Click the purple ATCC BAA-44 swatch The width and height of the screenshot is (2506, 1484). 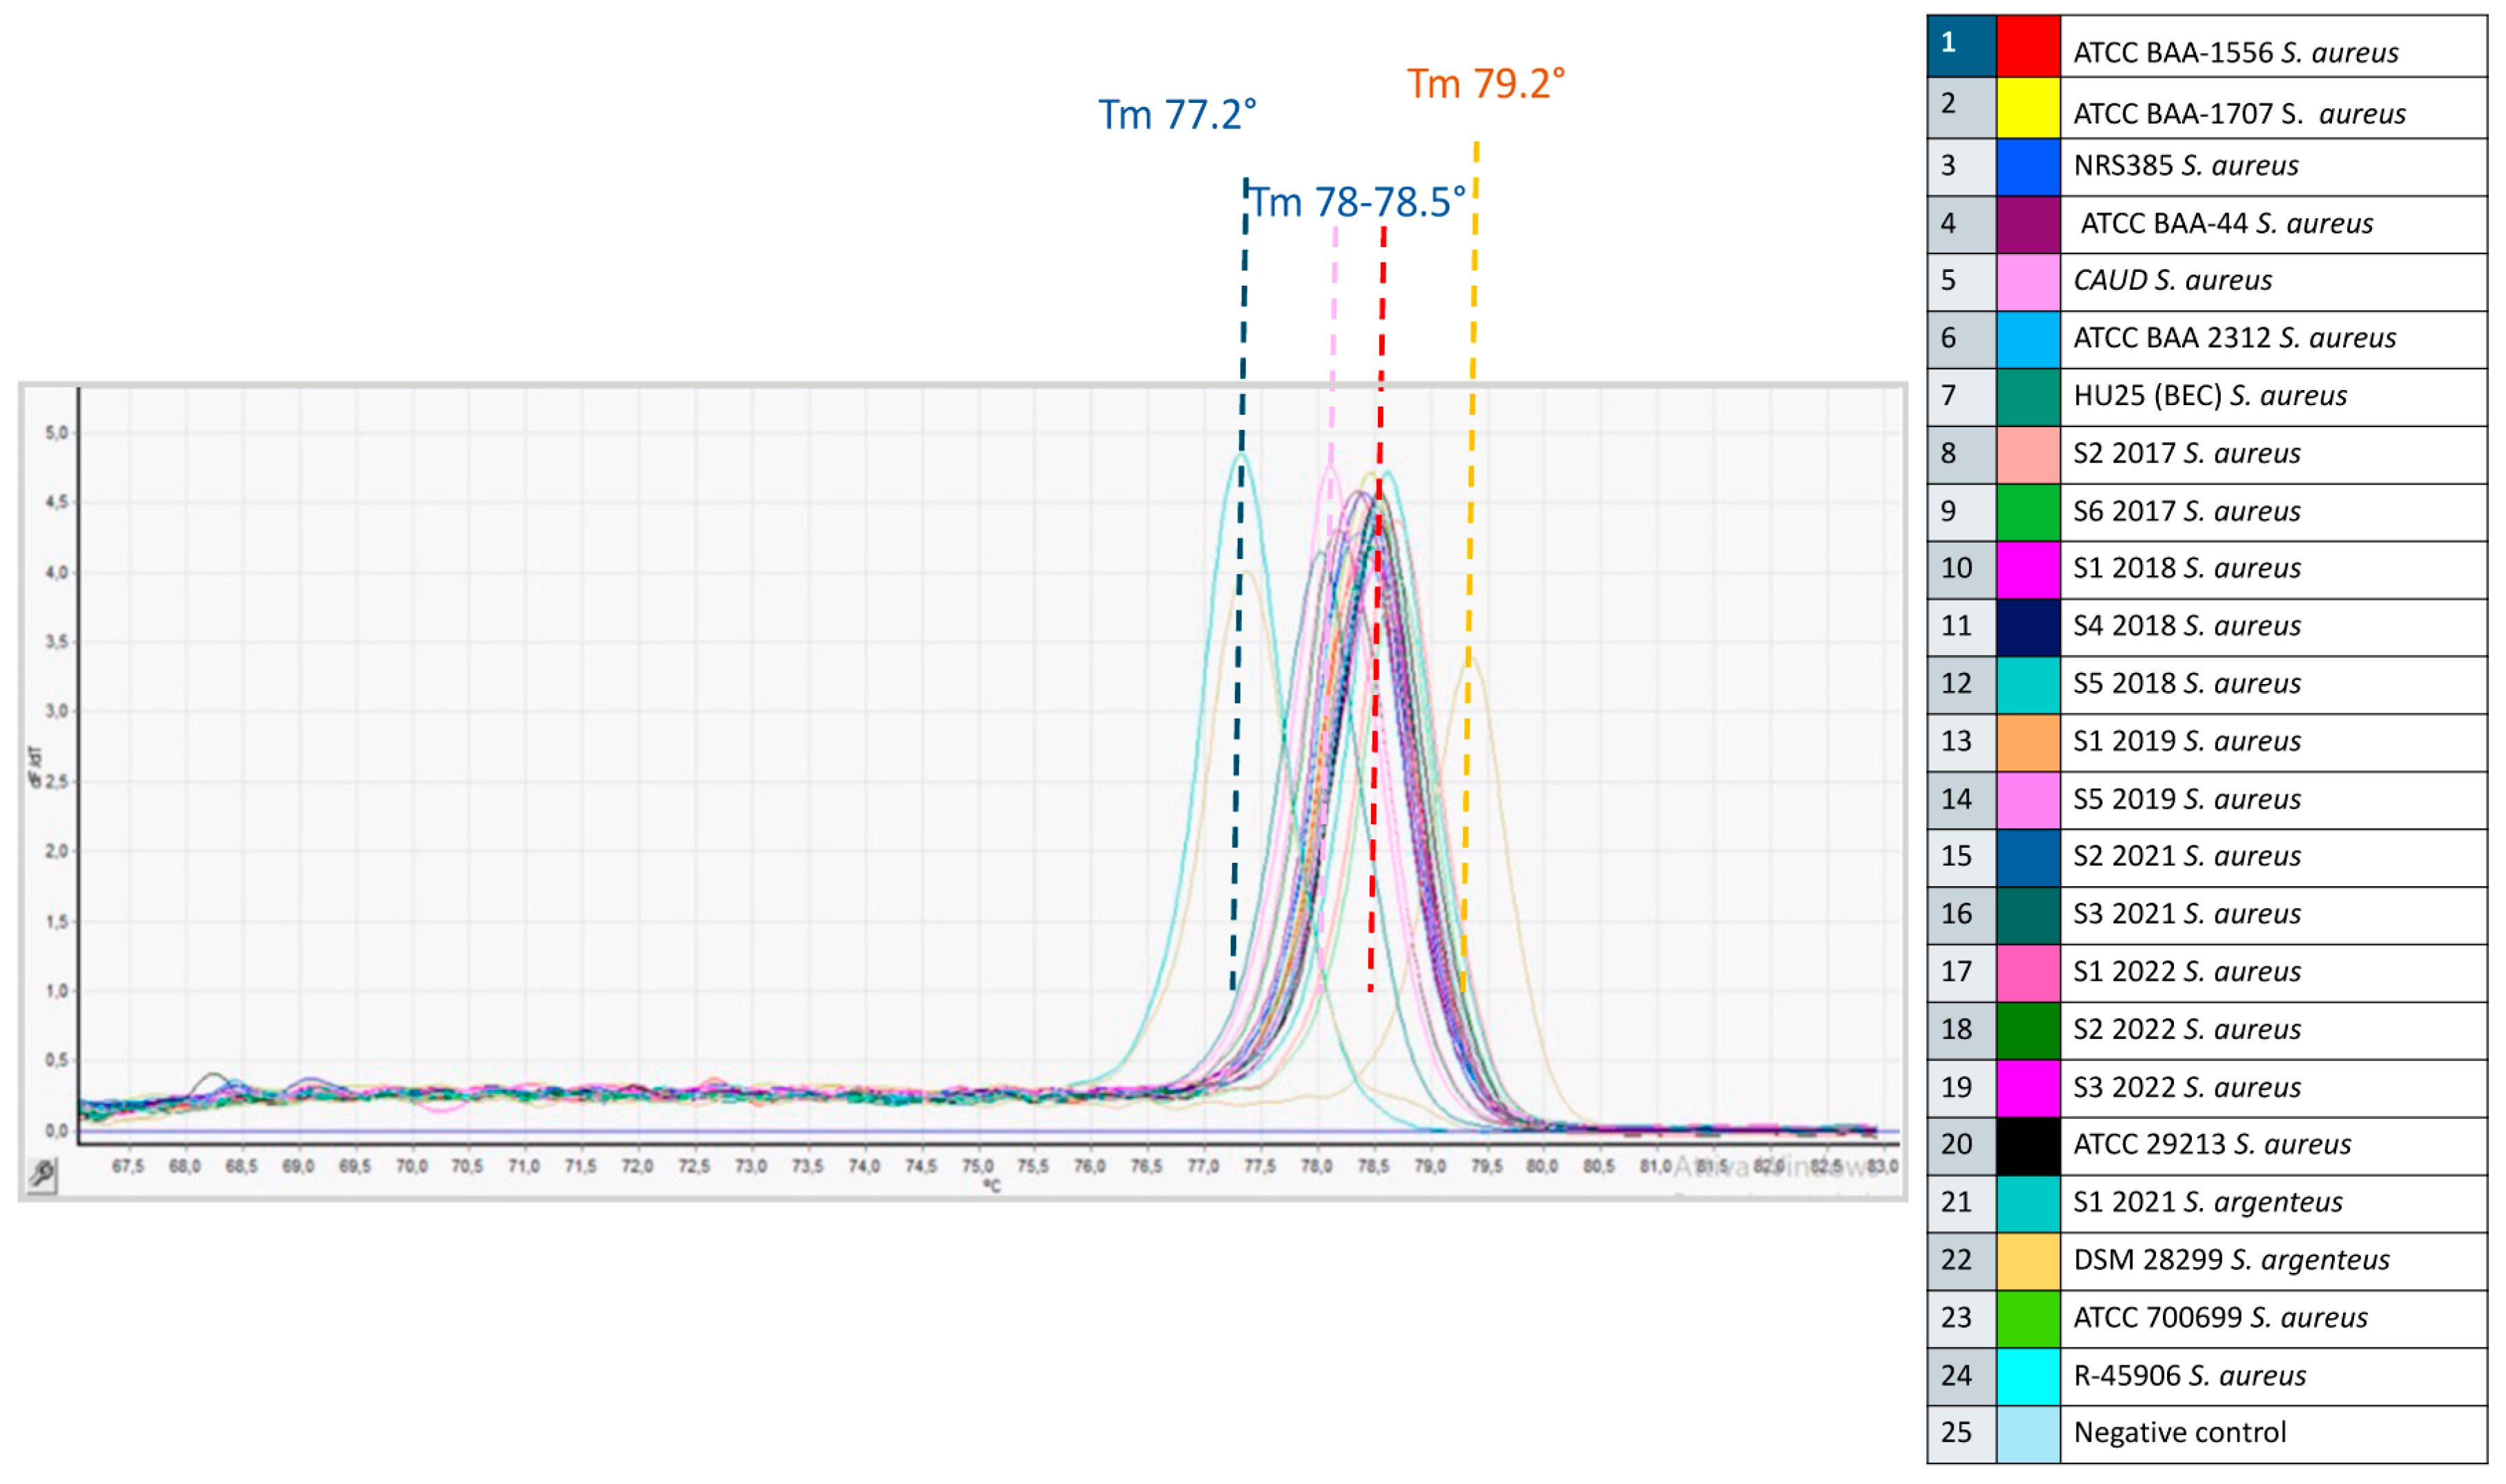(2028, 225)
